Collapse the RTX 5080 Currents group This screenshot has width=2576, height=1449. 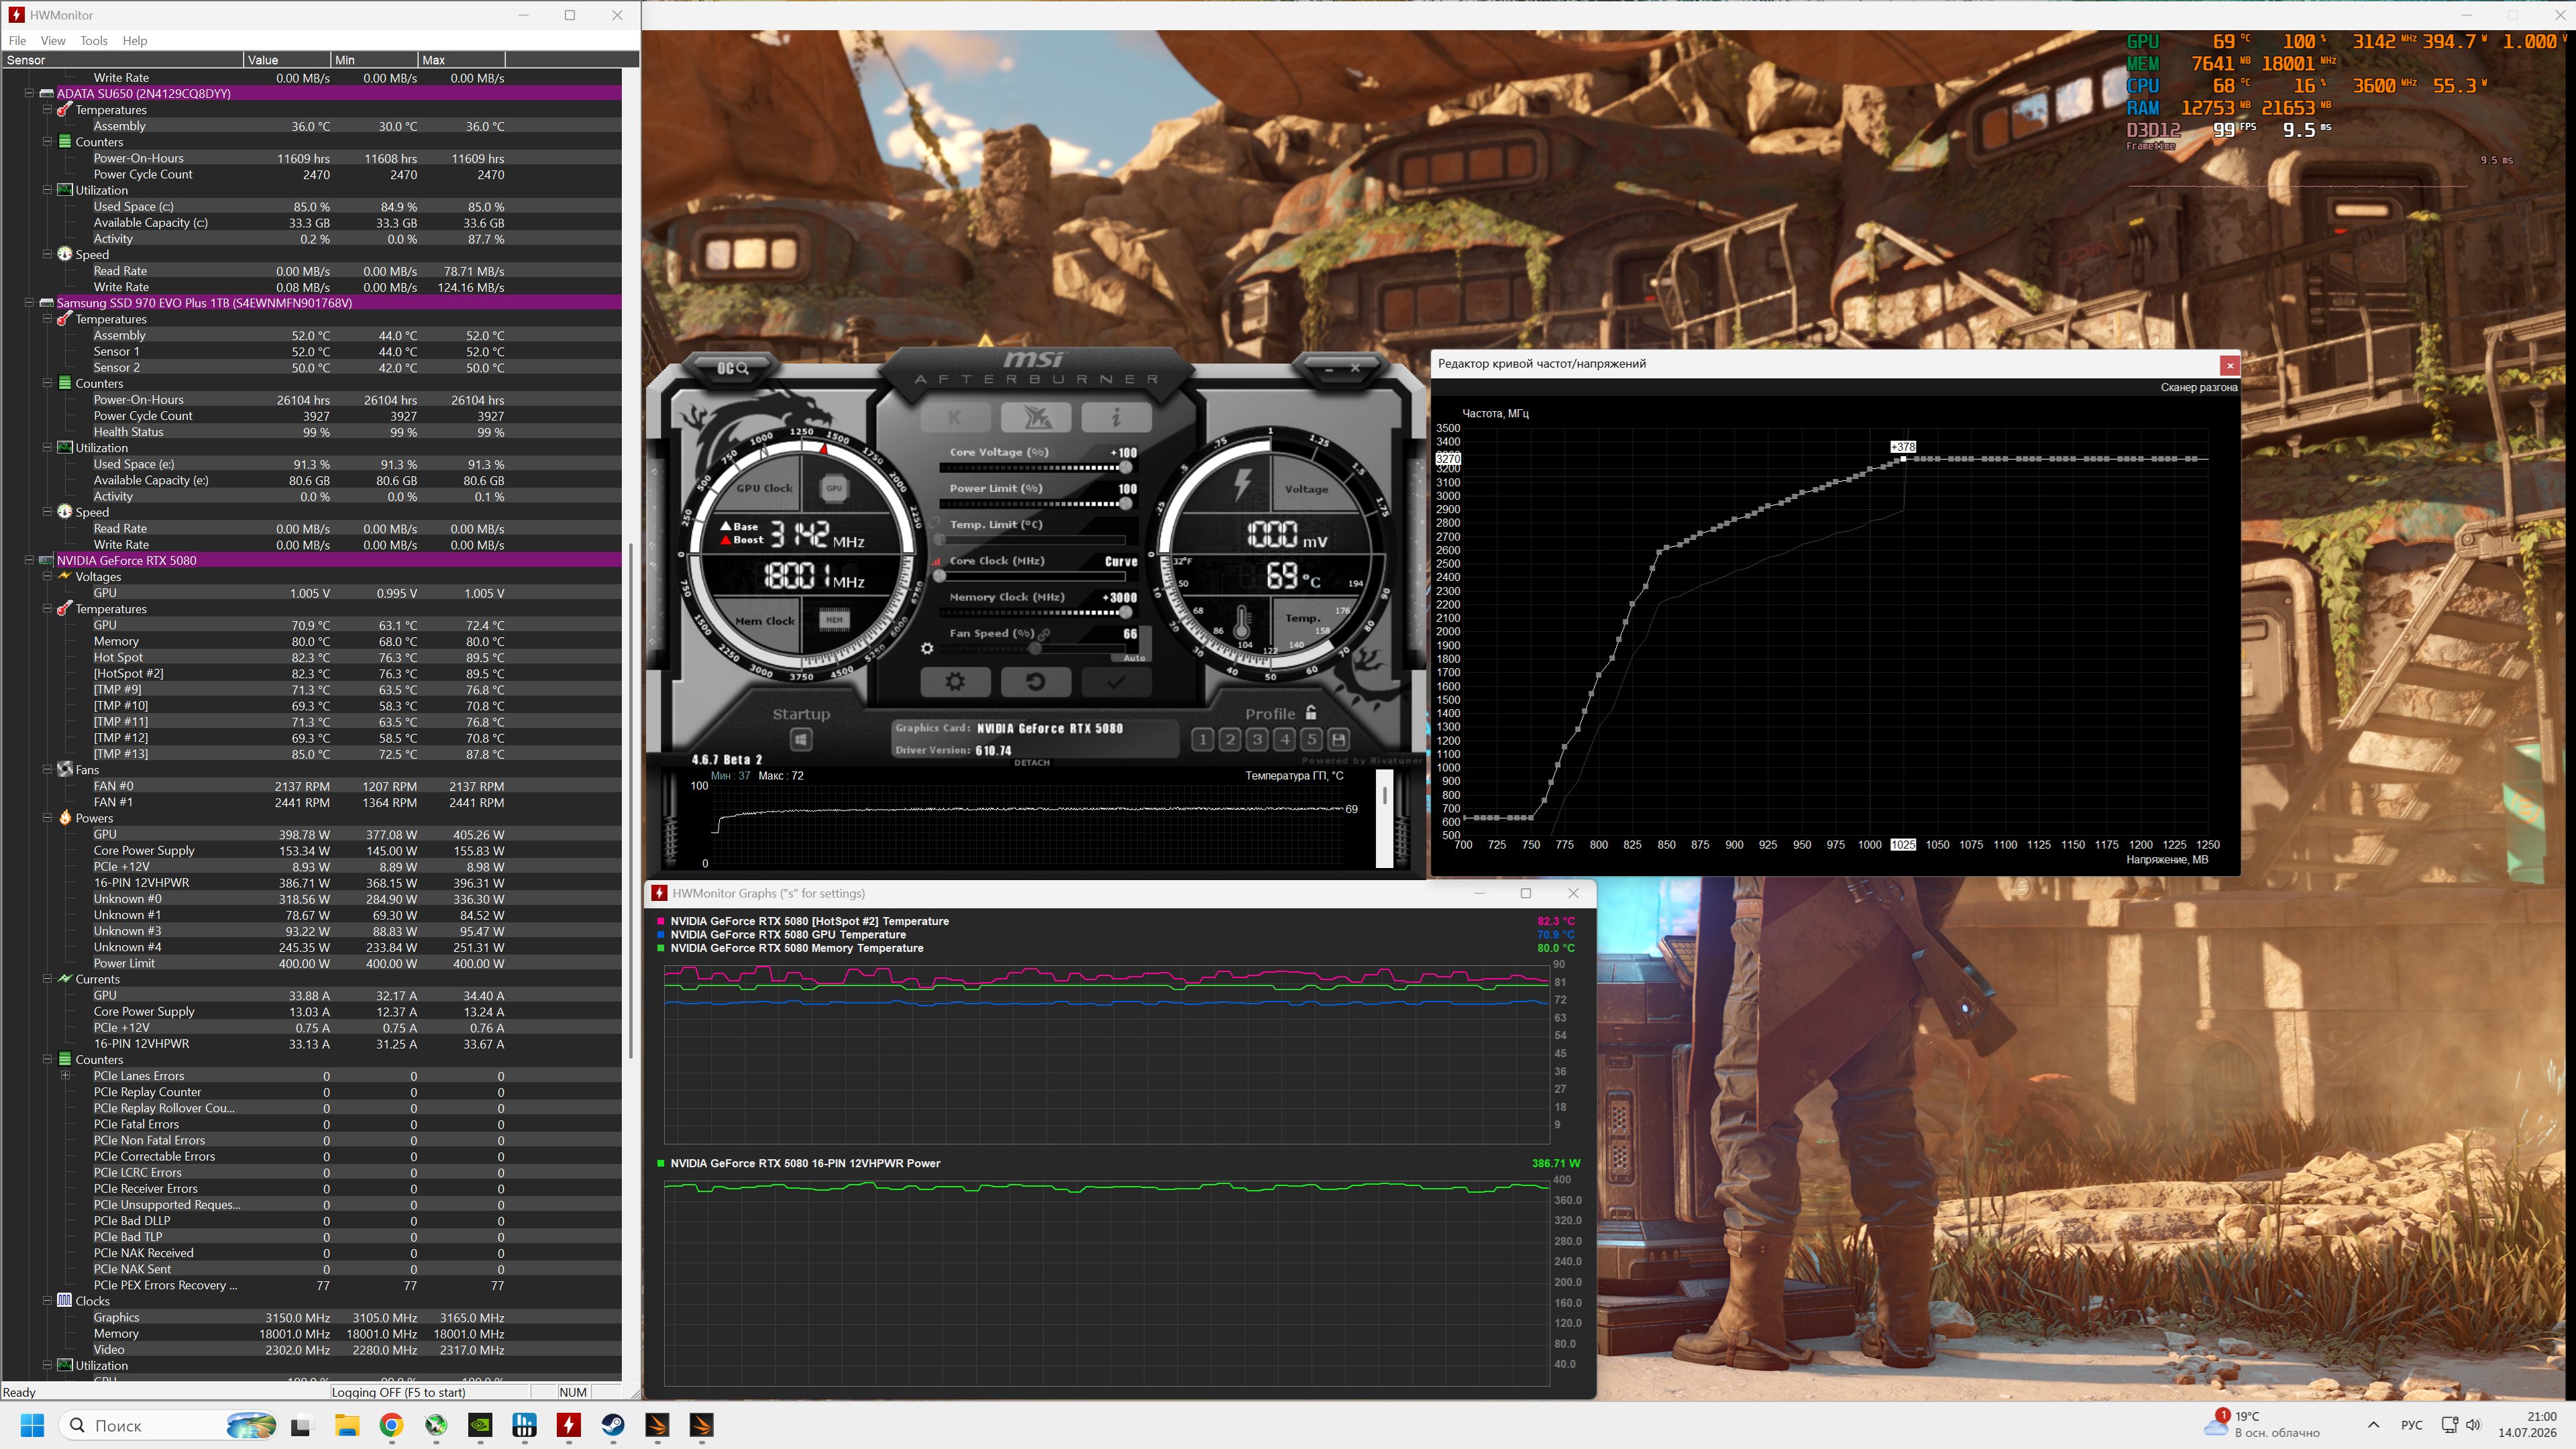click(47, 978)
